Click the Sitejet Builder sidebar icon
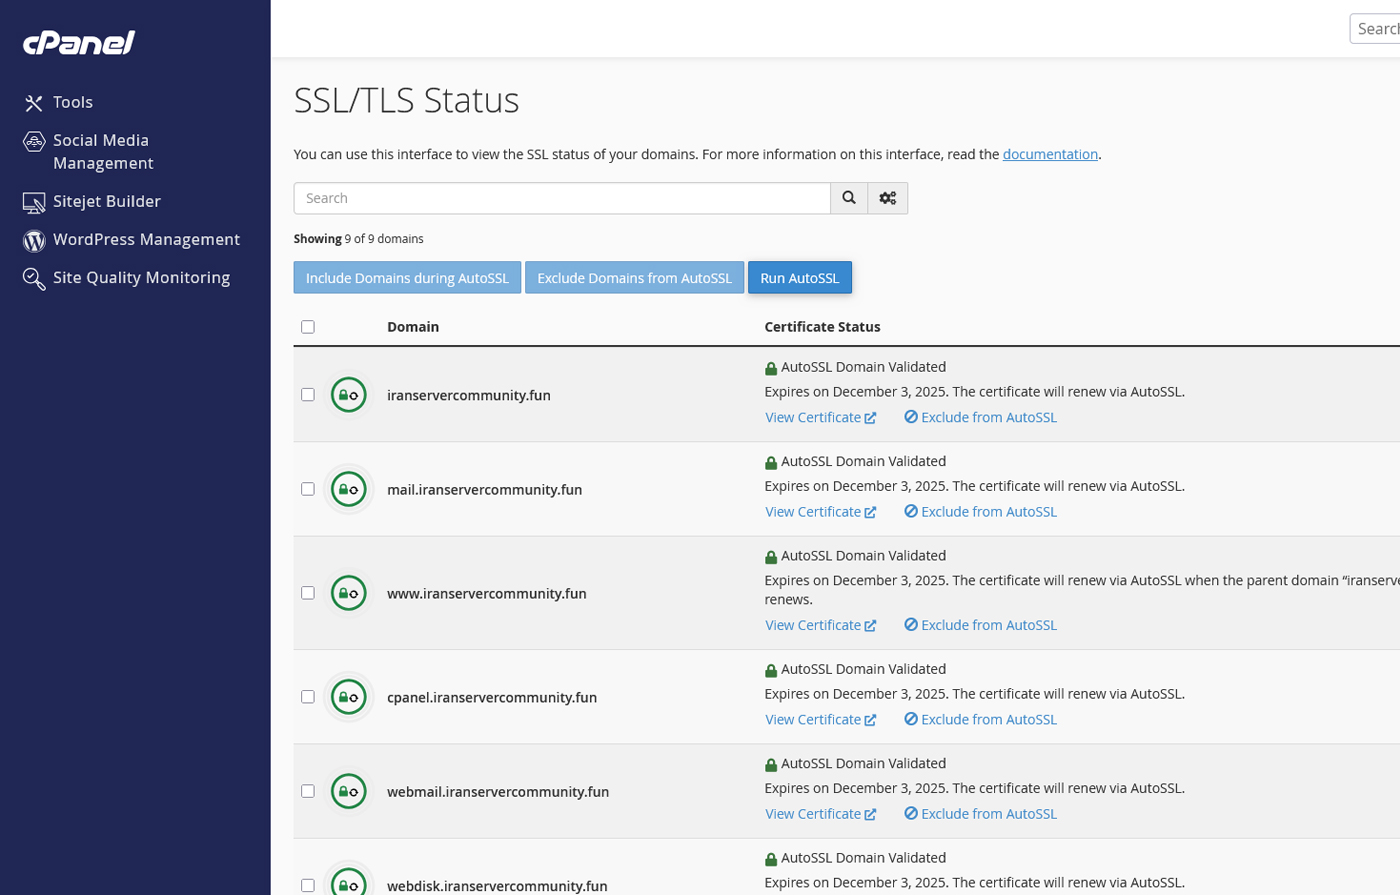 click(x=34, y=202)
